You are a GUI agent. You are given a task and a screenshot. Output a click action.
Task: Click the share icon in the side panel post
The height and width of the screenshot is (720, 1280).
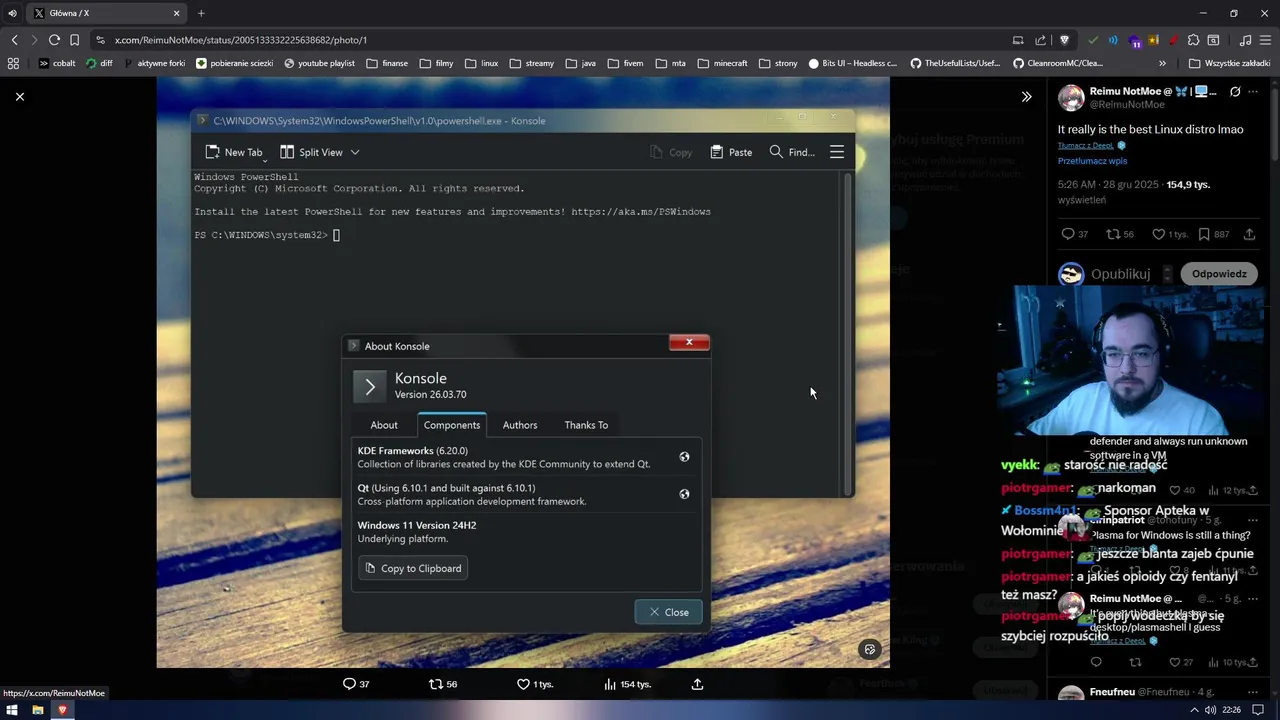pos(1249,234)
